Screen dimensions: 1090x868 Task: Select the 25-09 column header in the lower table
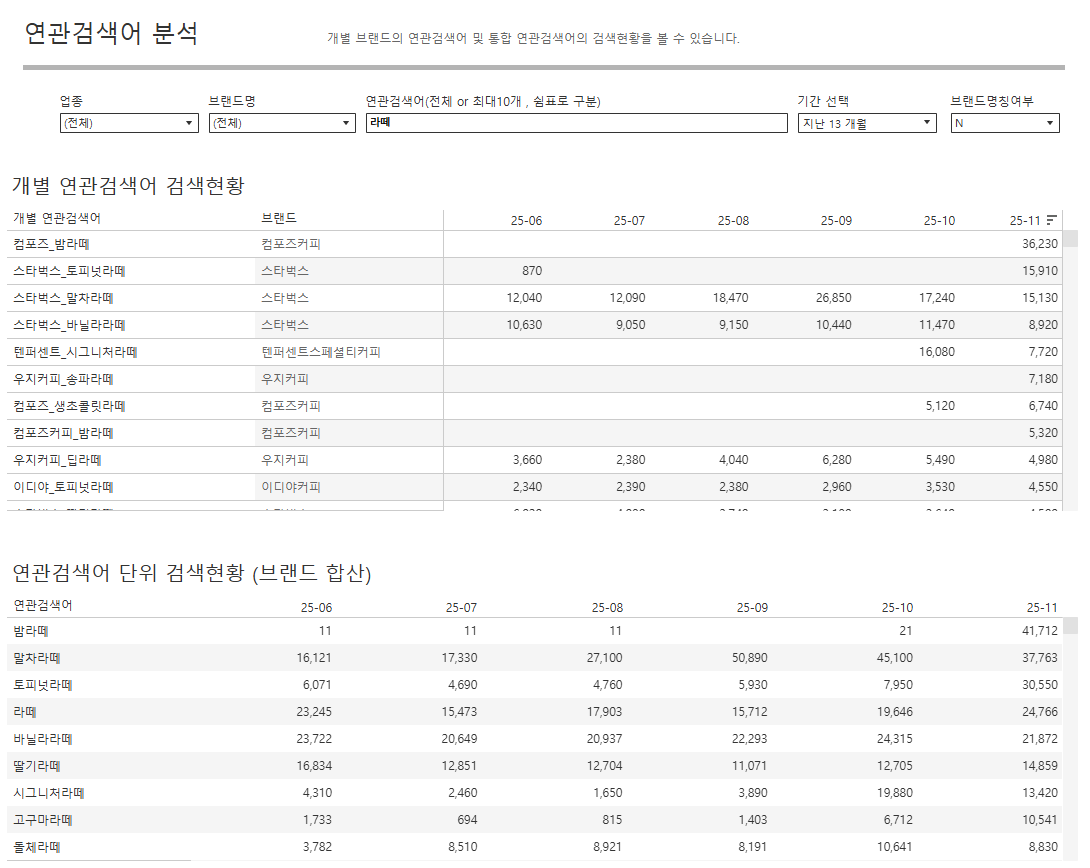(752, 607)
